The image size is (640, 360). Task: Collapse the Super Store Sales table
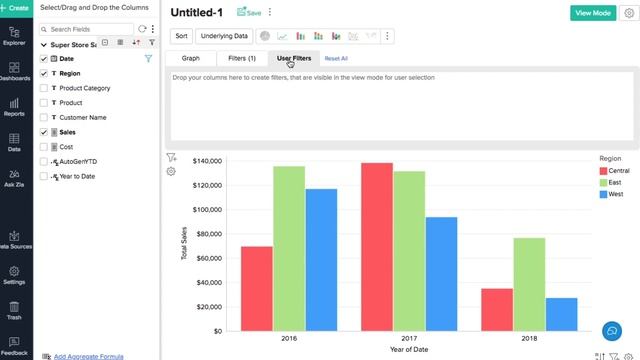[44, 45]
